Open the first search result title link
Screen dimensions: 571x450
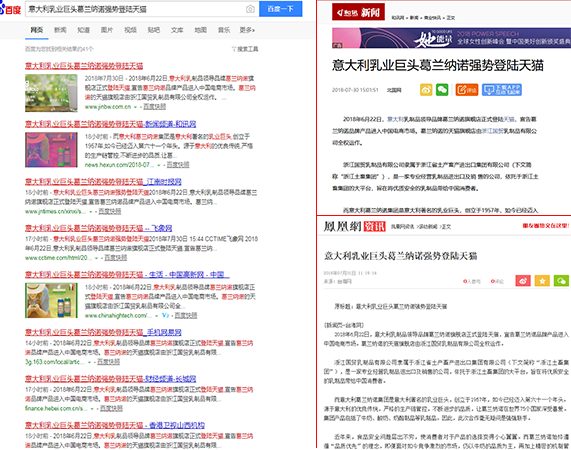point(84,66)
